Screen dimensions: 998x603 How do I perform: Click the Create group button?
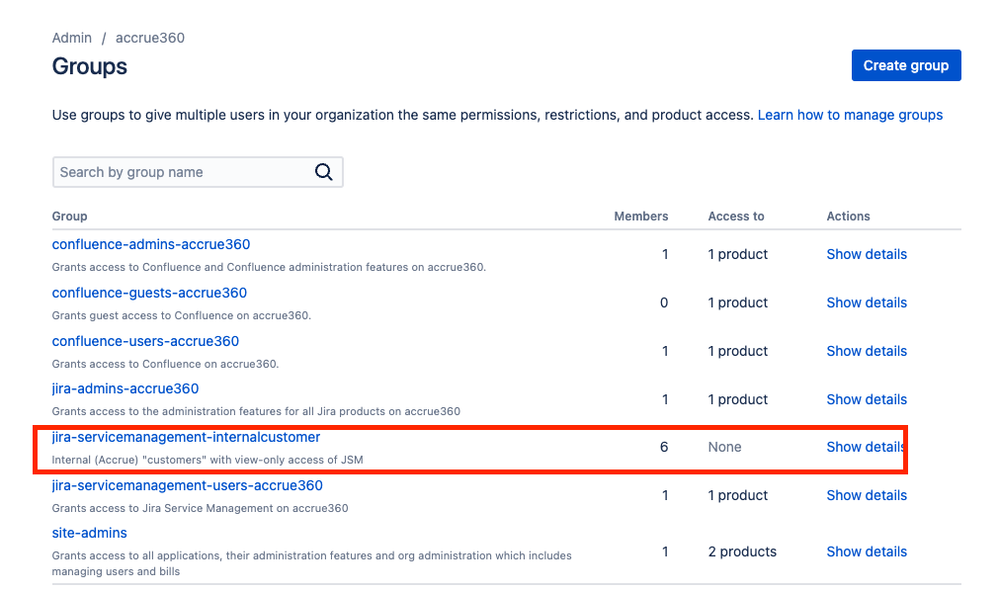pyautogui.click(x=906, y=66)
